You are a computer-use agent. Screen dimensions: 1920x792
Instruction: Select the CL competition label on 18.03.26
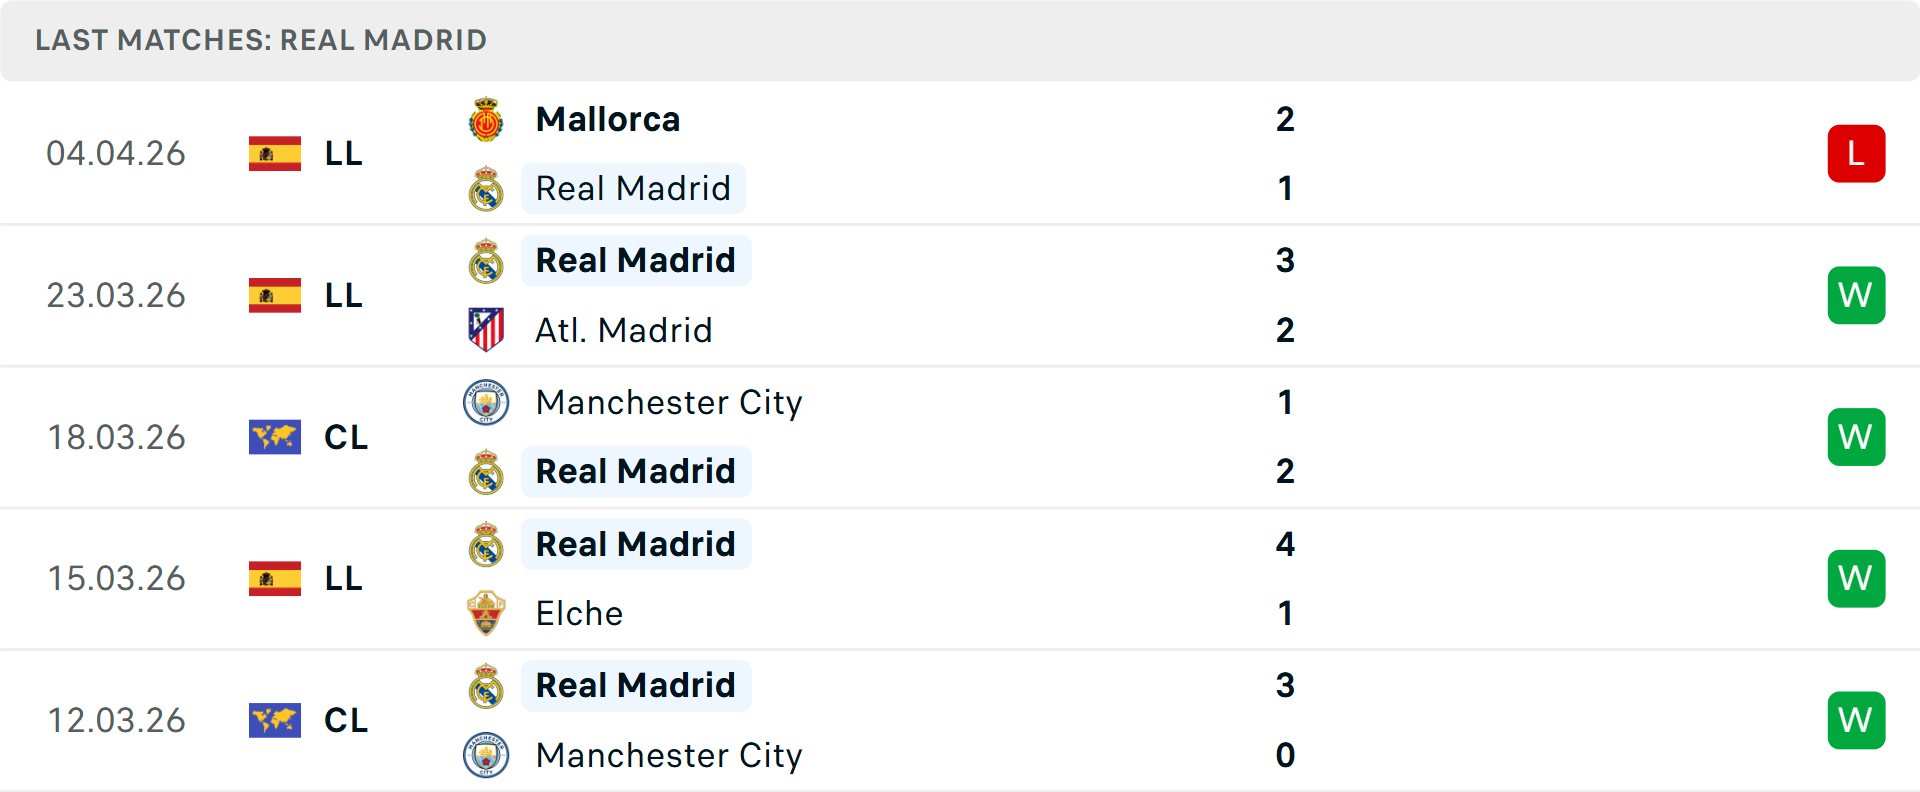(346, 437)
